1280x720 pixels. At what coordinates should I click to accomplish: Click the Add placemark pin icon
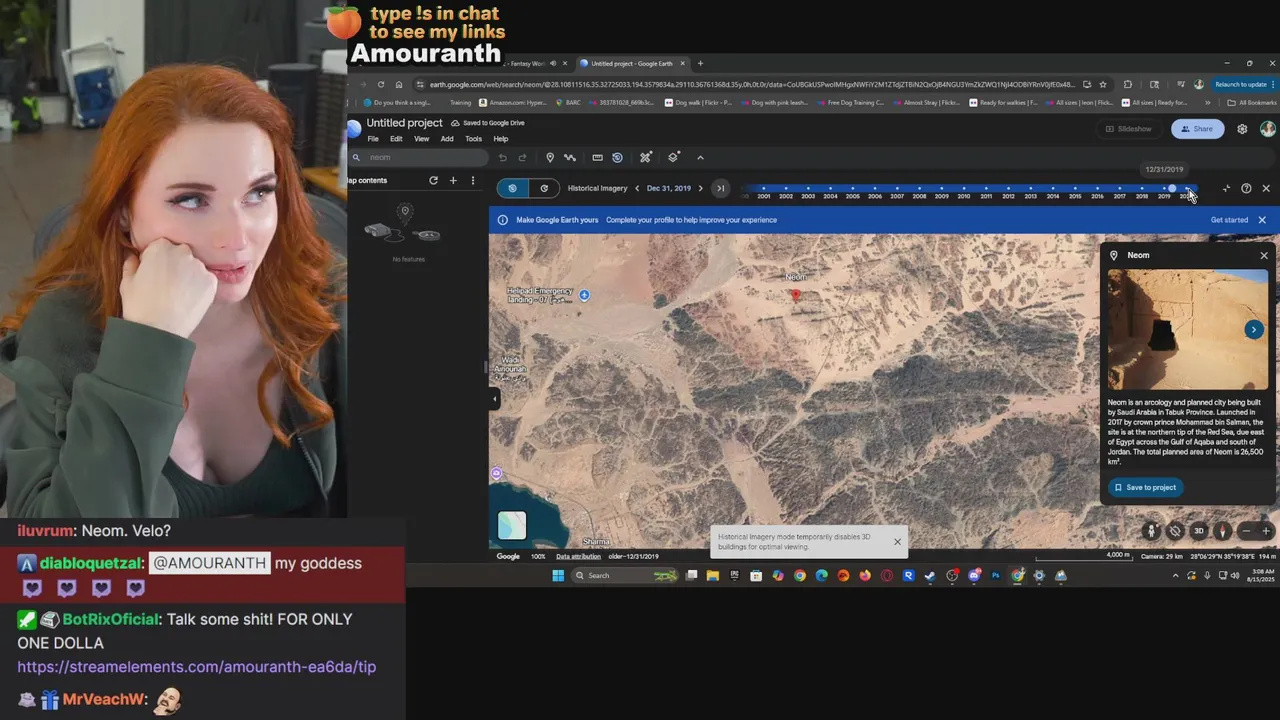[550, 157]
